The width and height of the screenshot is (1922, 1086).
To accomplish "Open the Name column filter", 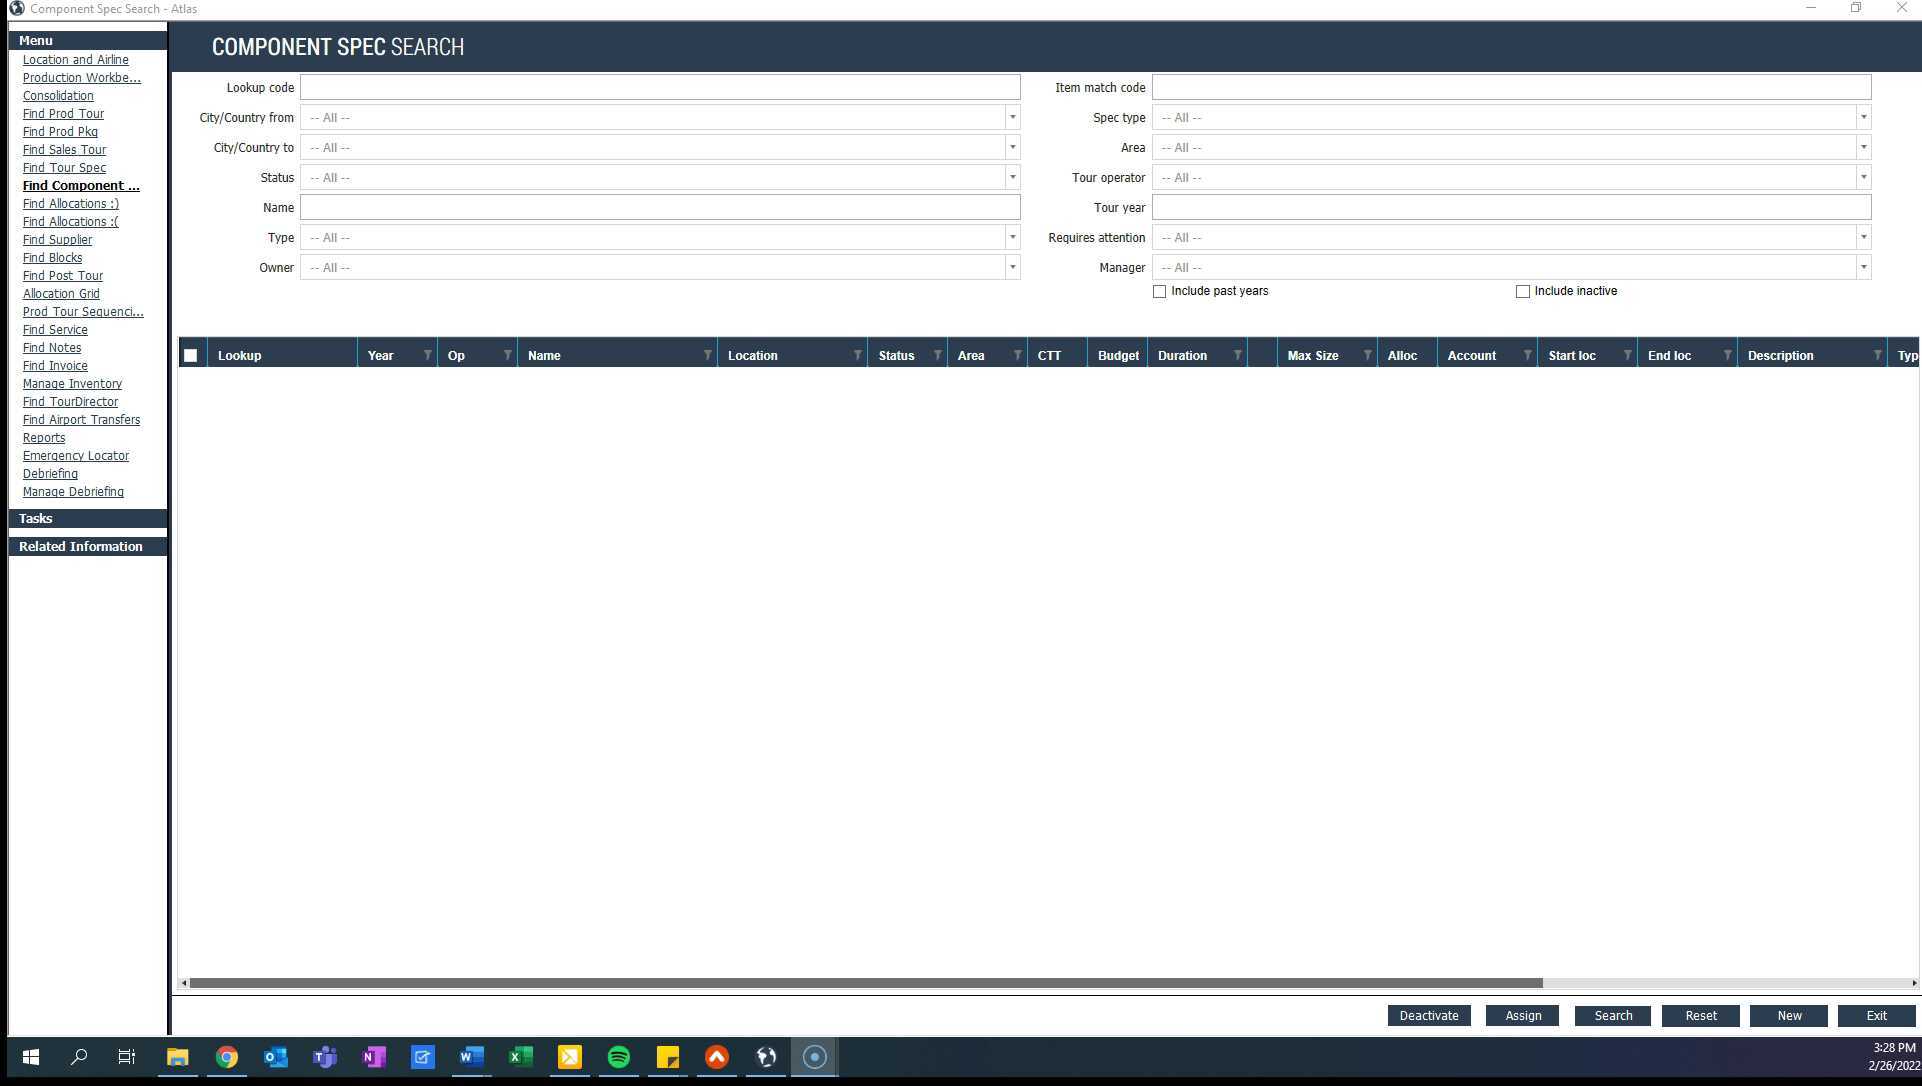I will pyautogui.click(x=708, y=354).
